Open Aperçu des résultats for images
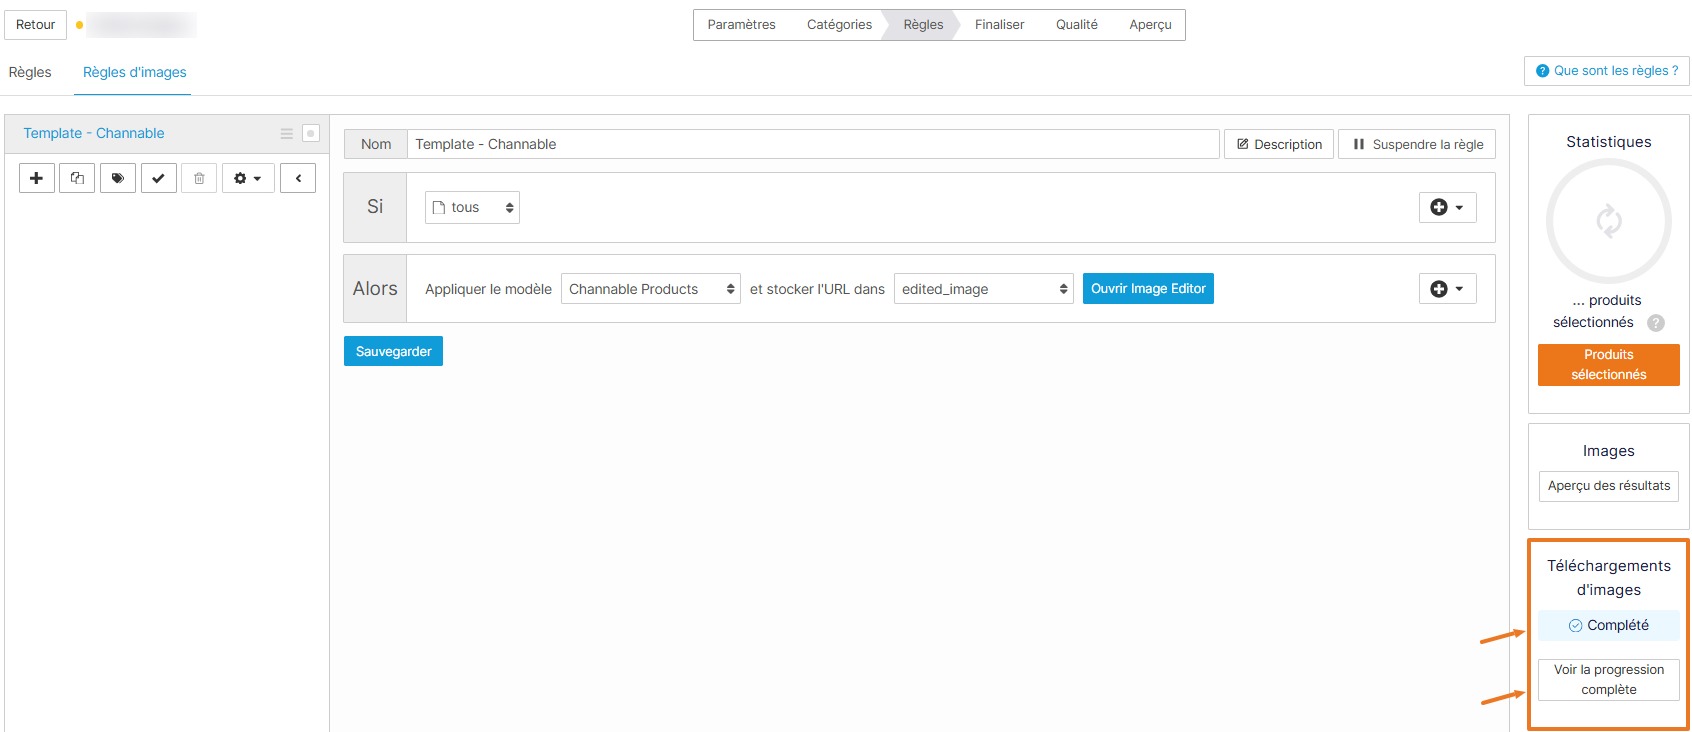Viewport: 1692px width, 732px height. (1608, 486)
